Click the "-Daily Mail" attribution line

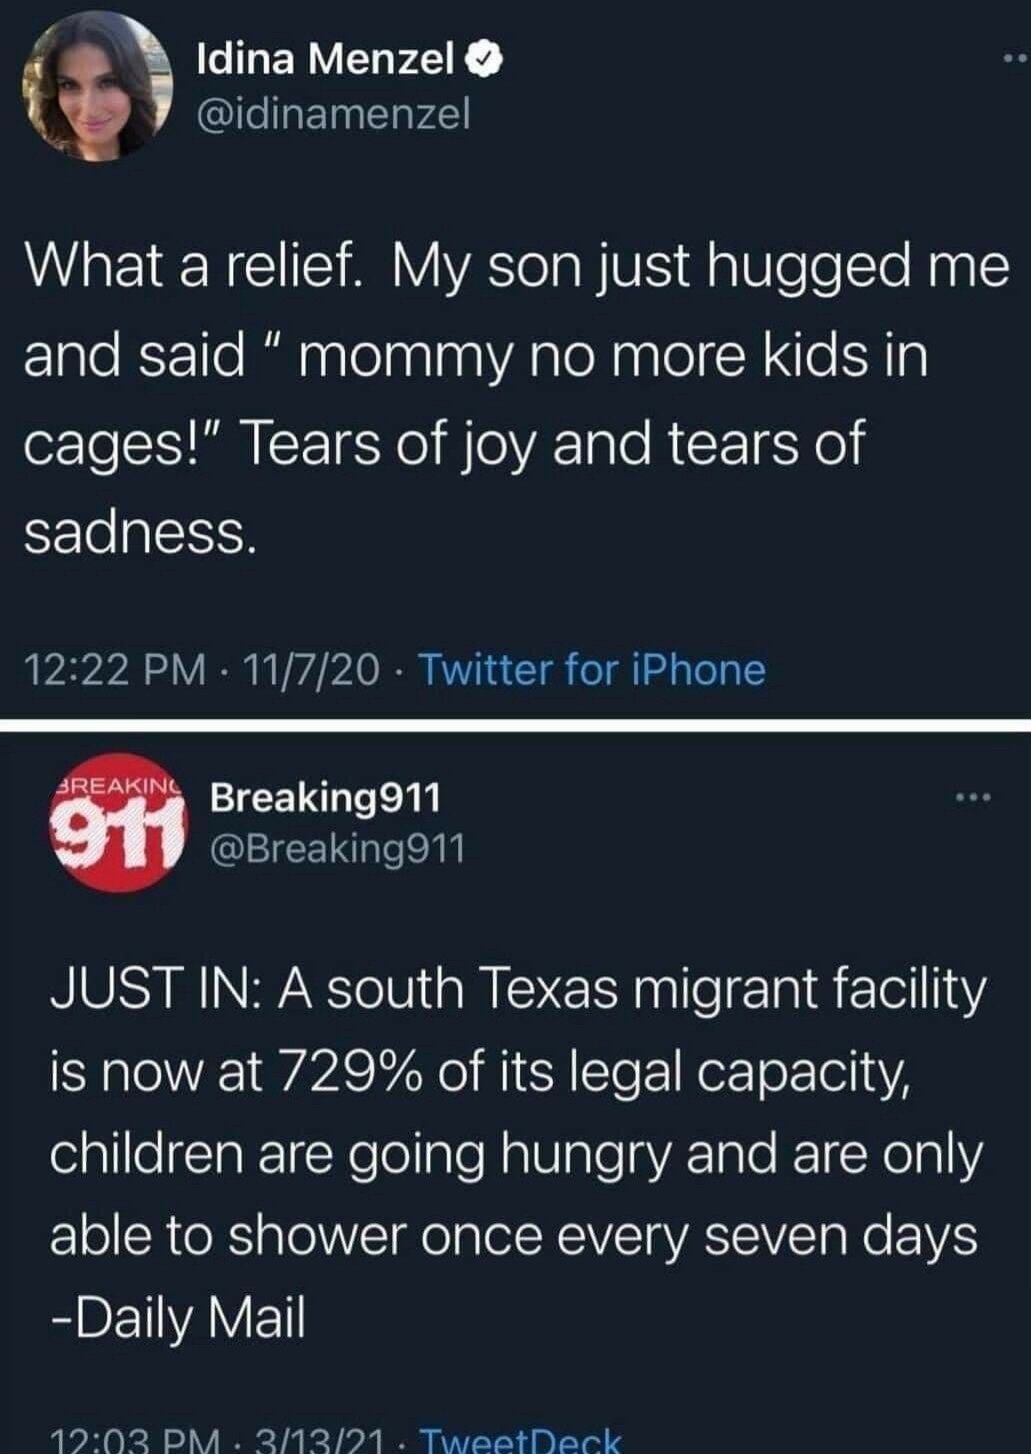click(178, 1317)
